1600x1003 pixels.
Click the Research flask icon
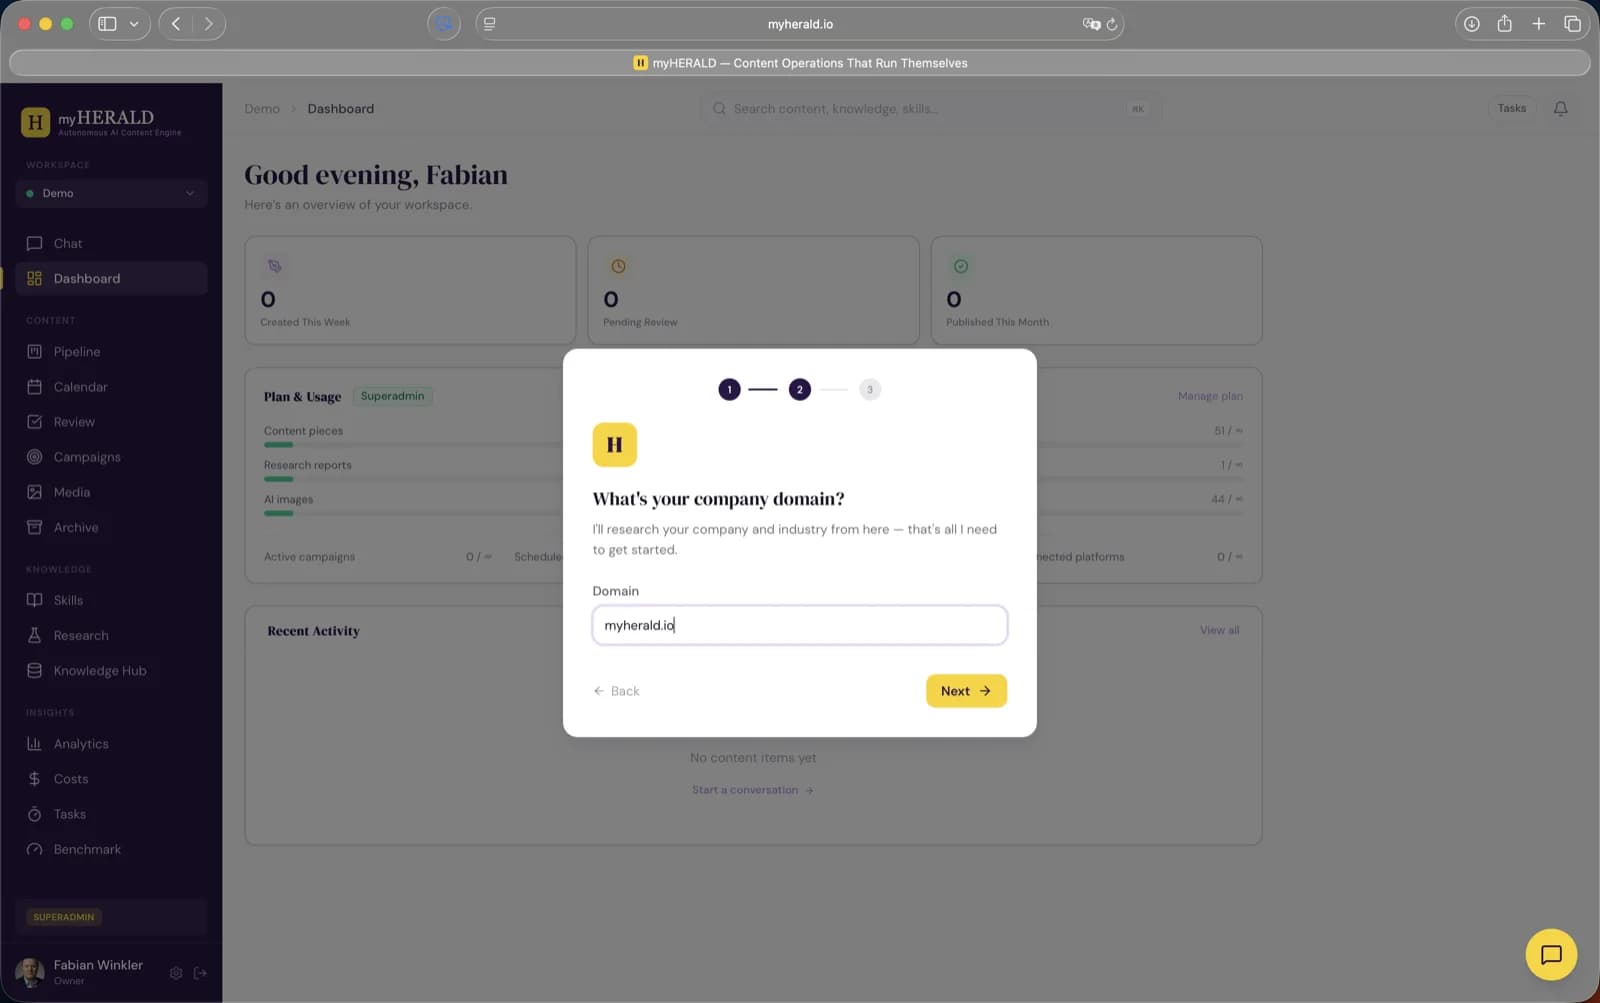tap(35, 635)
